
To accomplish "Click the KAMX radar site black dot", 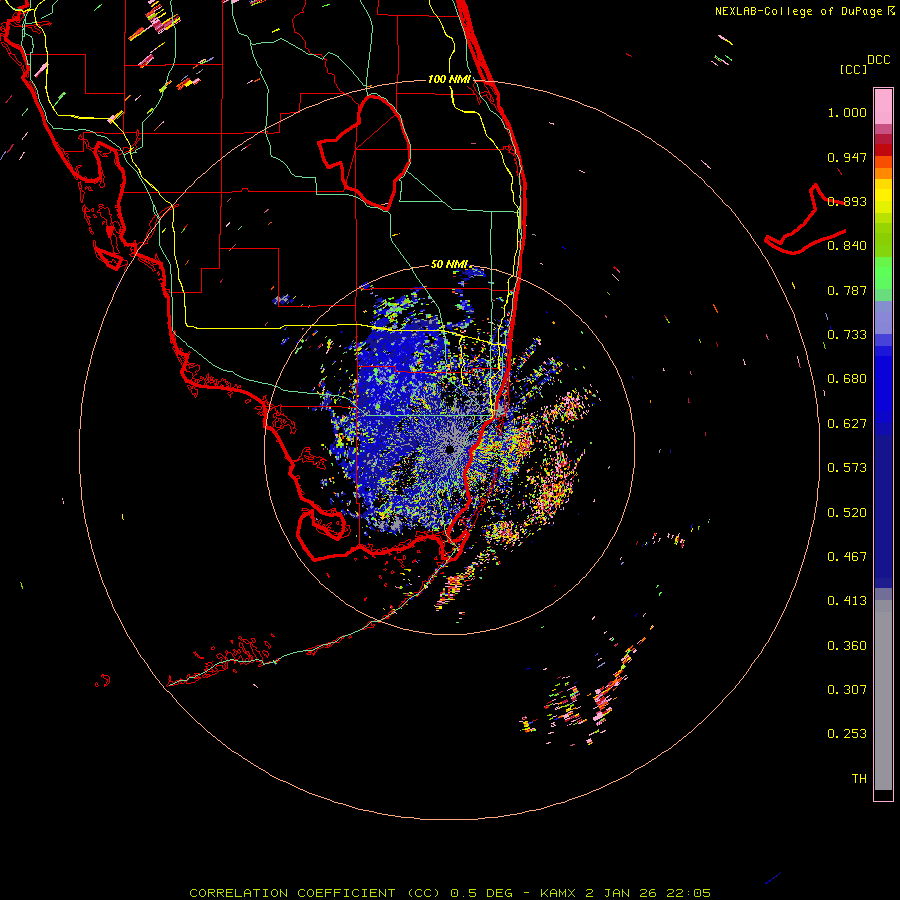I will click(x=450, y=449).
